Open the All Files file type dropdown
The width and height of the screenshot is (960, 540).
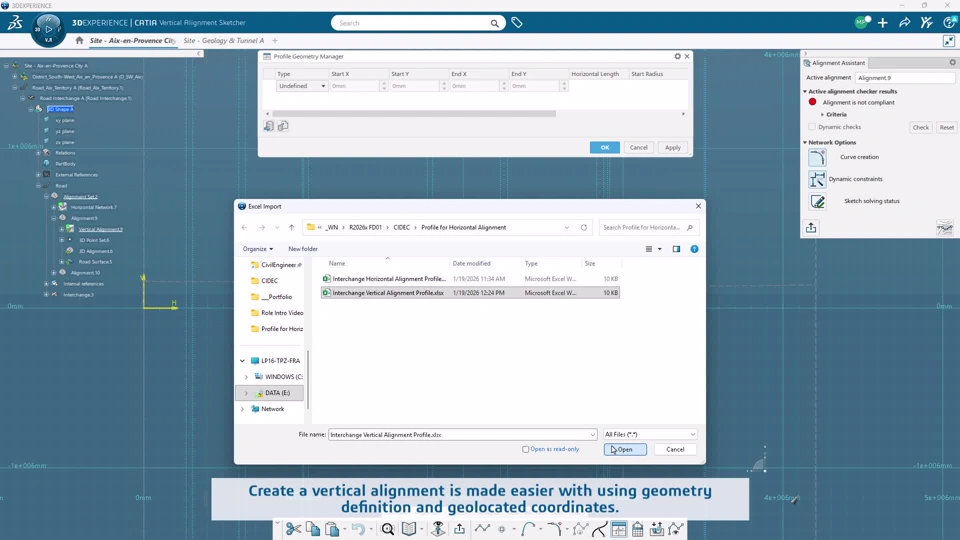(650, 435)
